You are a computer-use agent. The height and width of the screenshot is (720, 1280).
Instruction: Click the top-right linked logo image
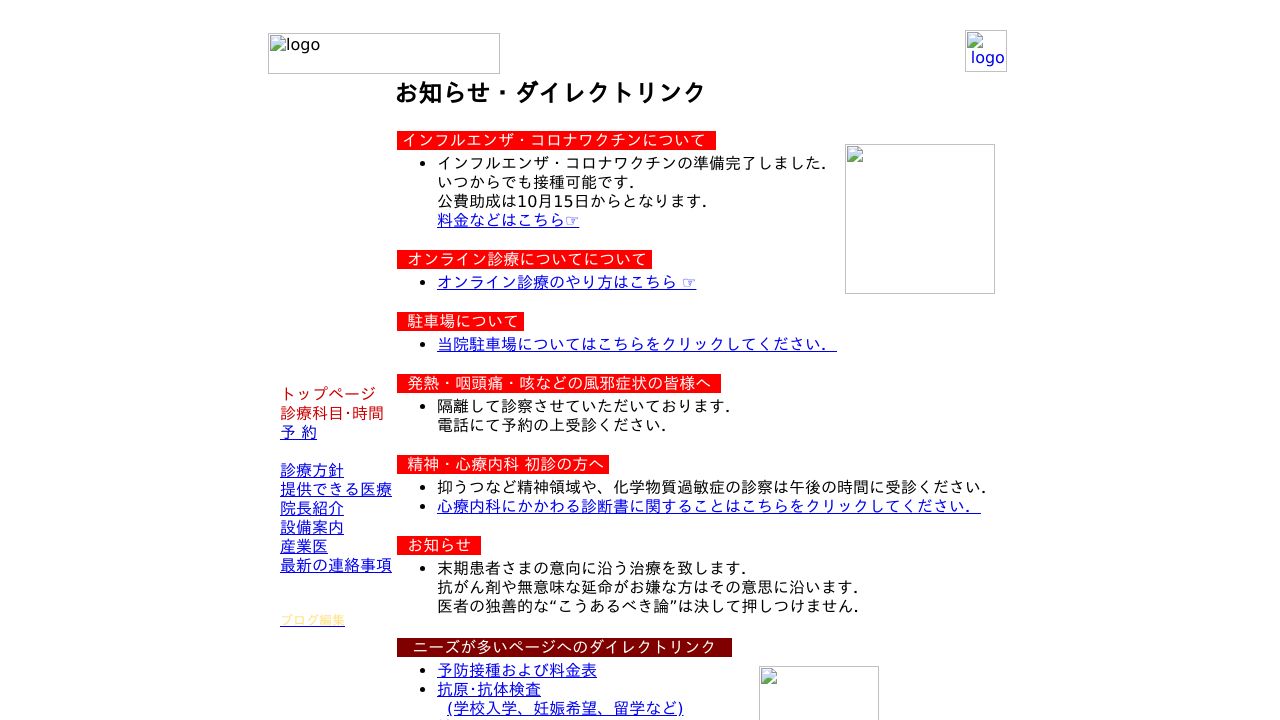click(985, 51)
